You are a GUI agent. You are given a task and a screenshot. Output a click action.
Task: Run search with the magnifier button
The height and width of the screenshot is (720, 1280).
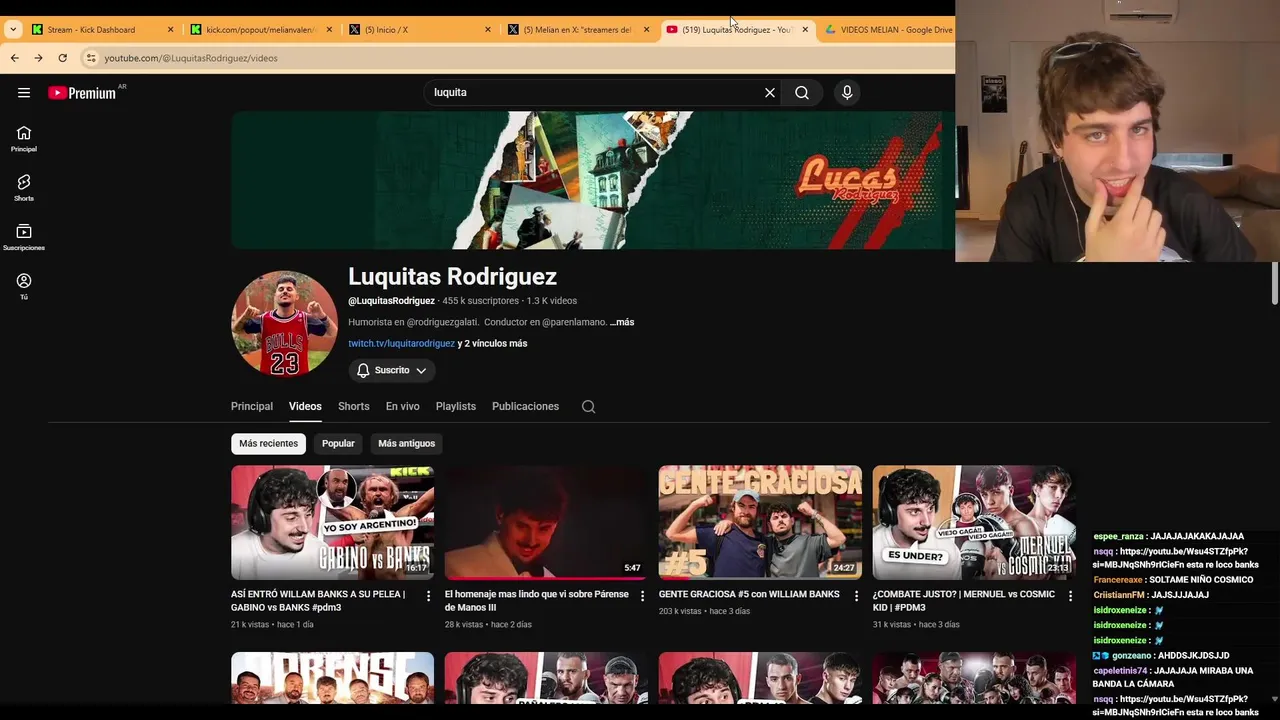click(x=802, y=92)
